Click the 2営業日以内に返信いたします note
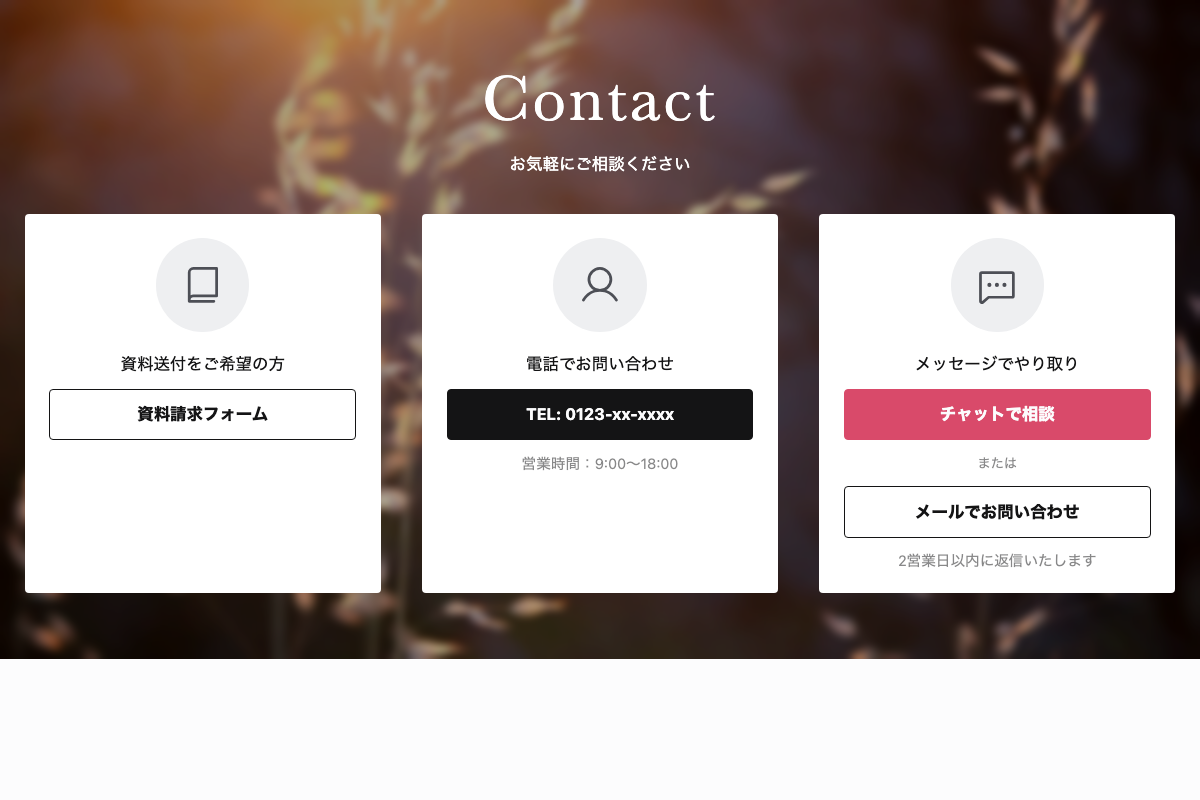1200x800 pixels. 997,561
